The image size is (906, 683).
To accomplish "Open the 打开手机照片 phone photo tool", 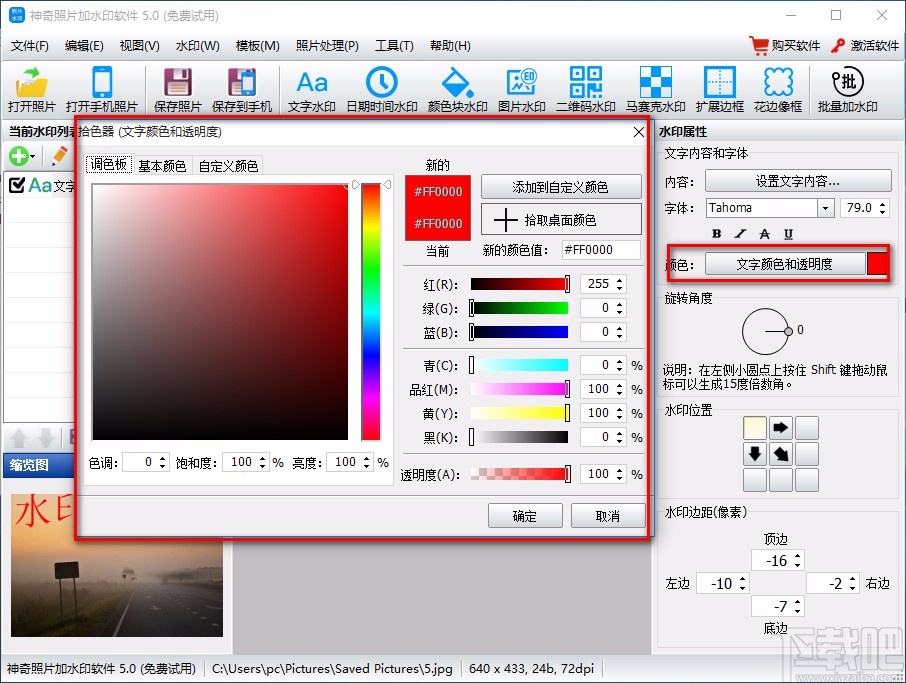I will (x=102, y=88).
